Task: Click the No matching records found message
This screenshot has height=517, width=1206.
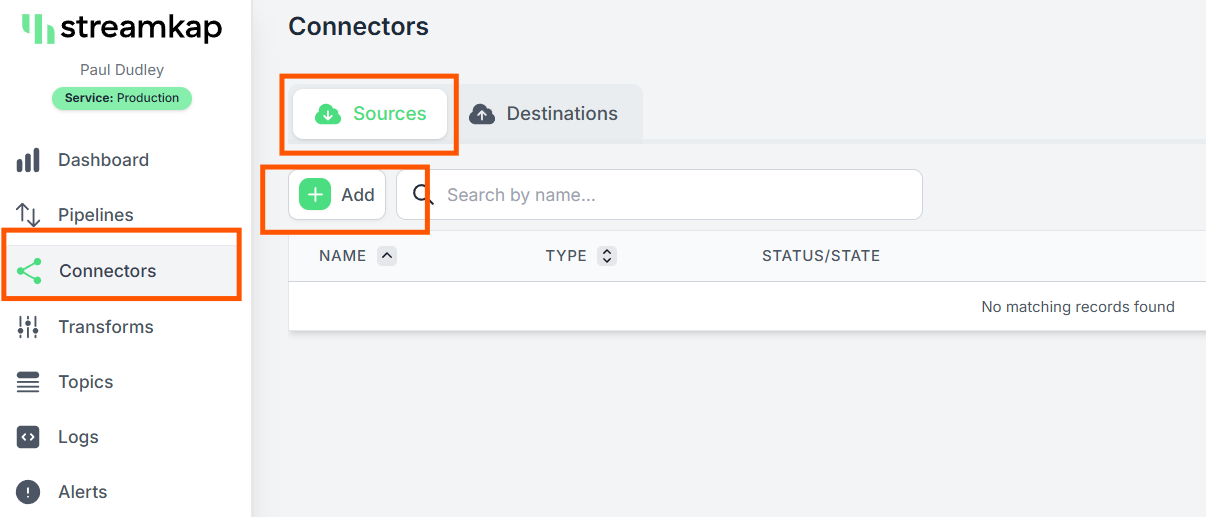Action: tap(1078, 307)
